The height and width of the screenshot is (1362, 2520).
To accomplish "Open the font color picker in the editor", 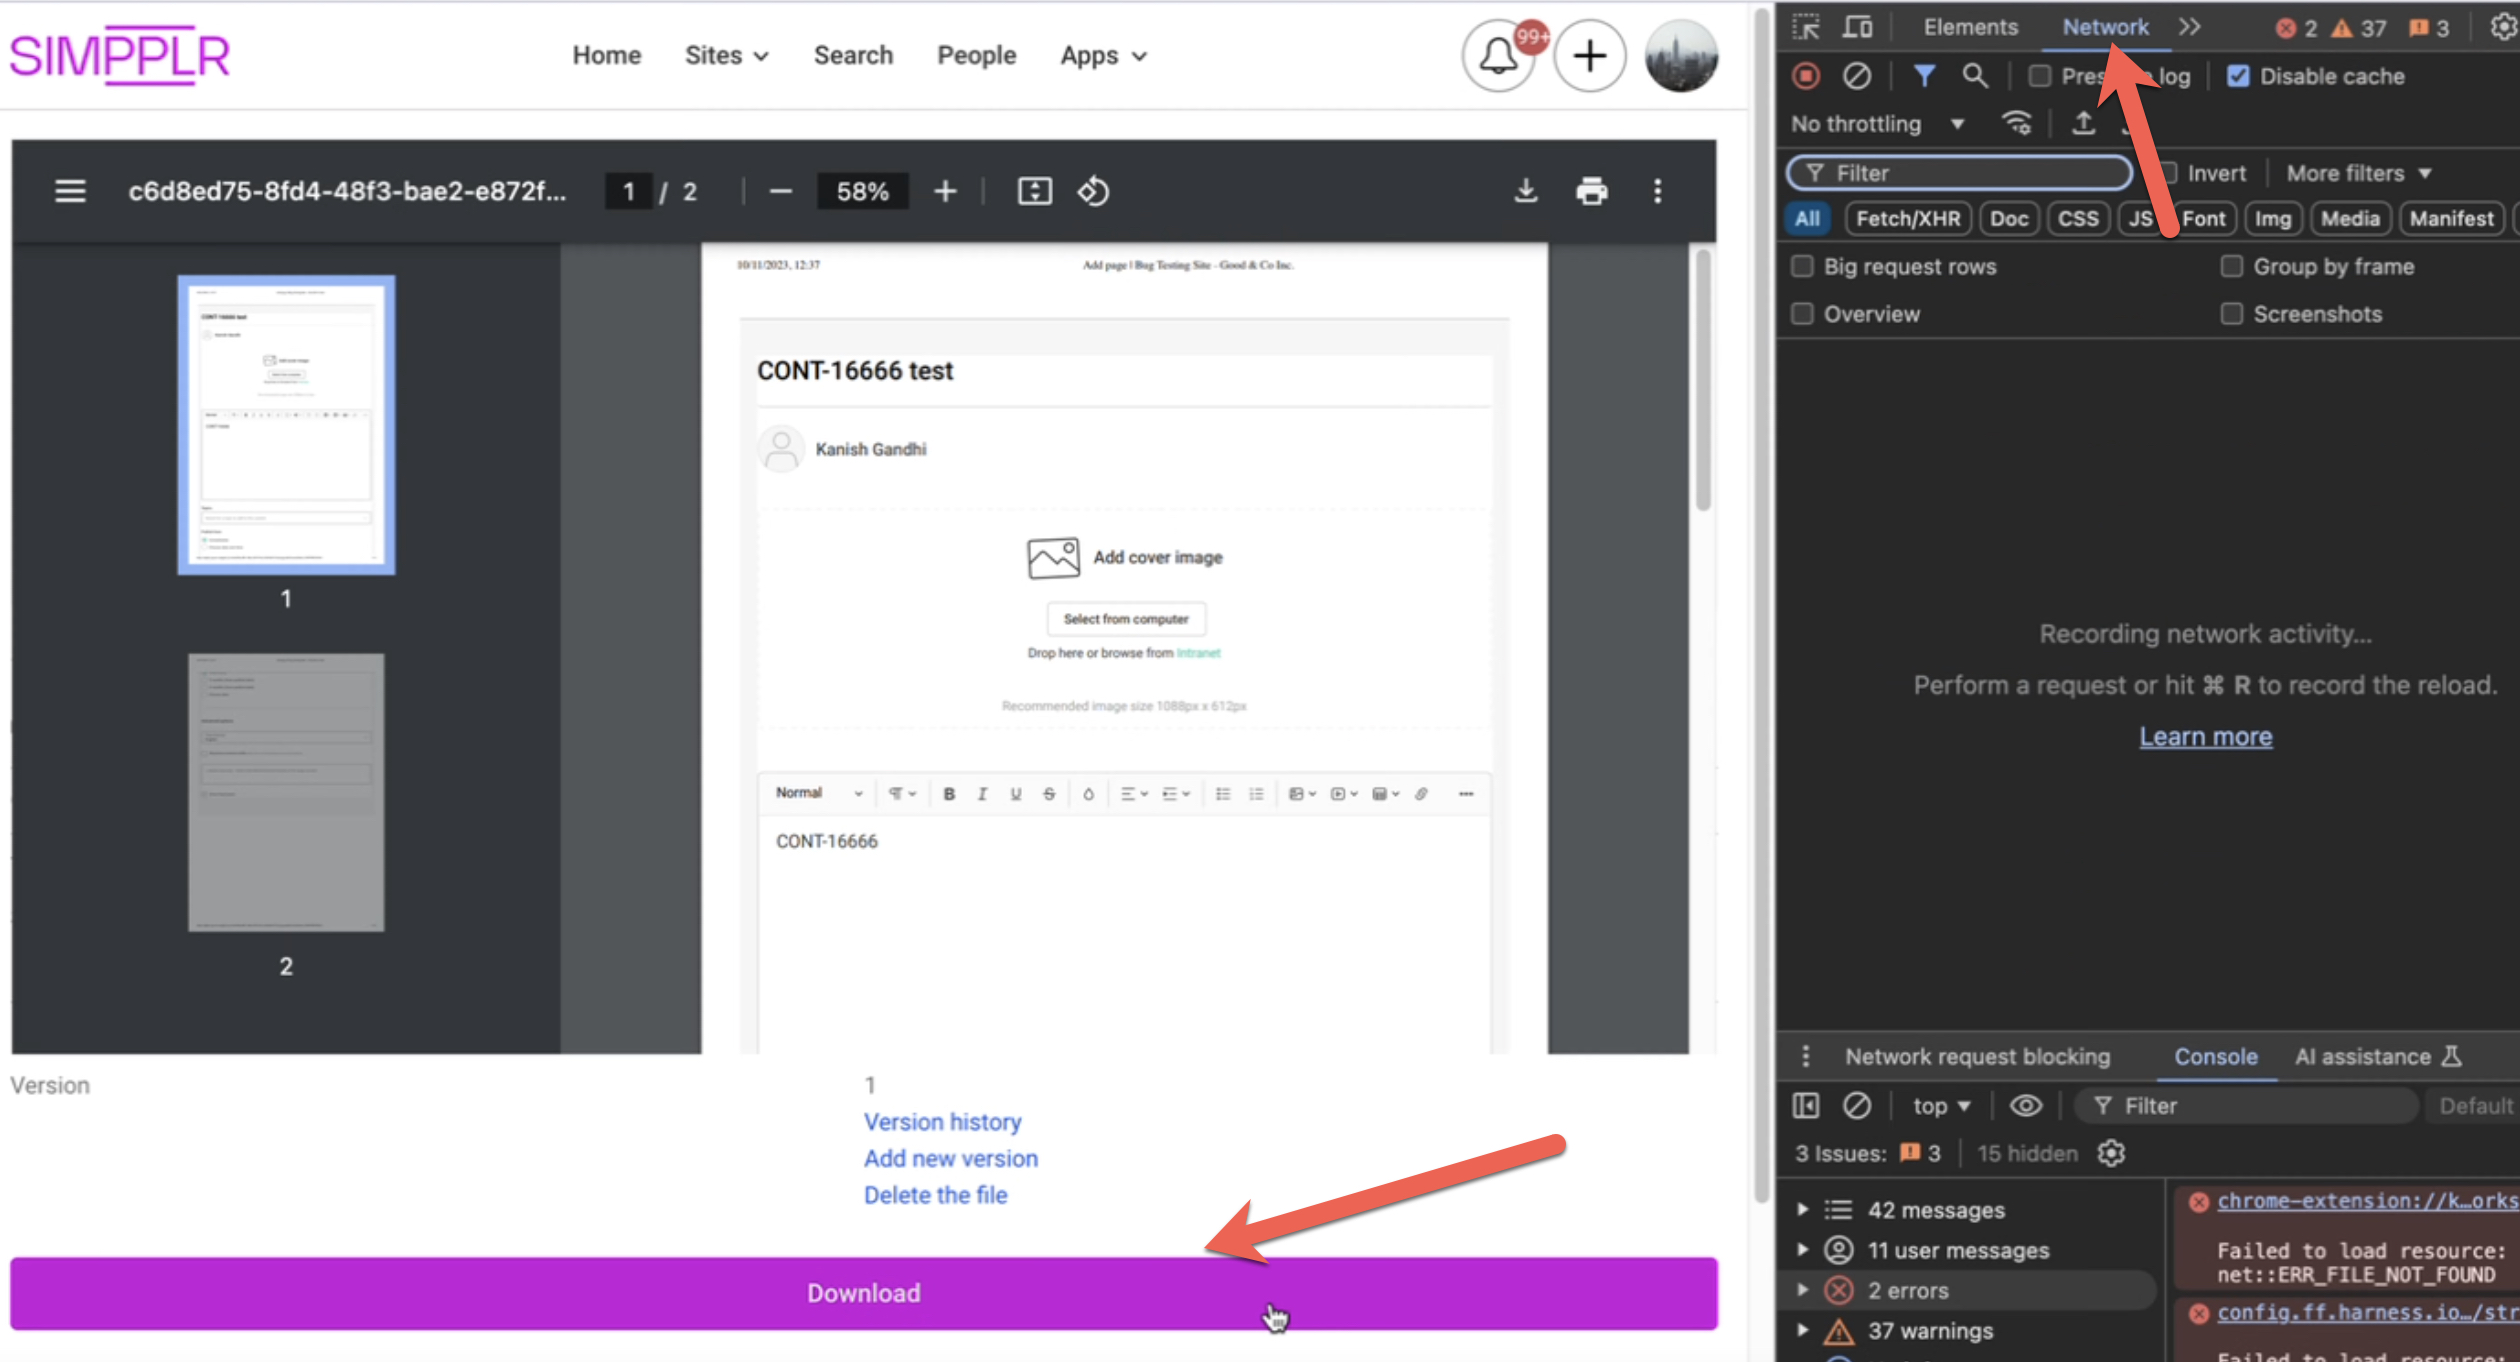I will [1089, 793].
